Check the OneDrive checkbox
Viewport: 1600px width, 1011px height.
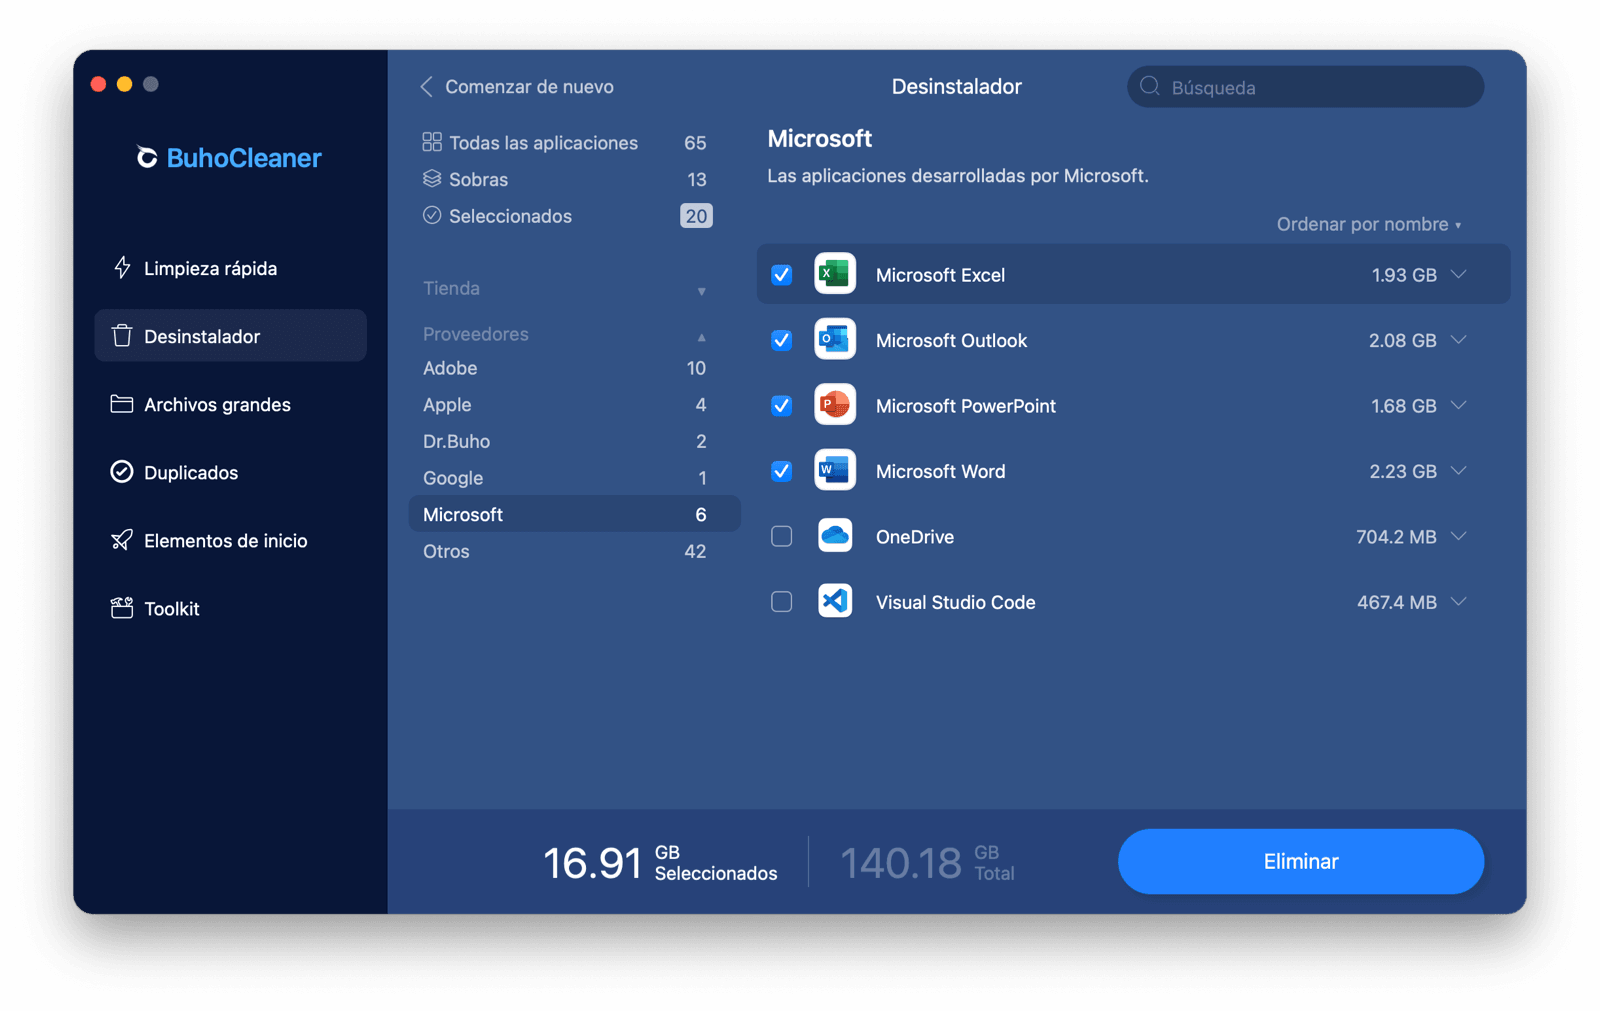point(782,536)
